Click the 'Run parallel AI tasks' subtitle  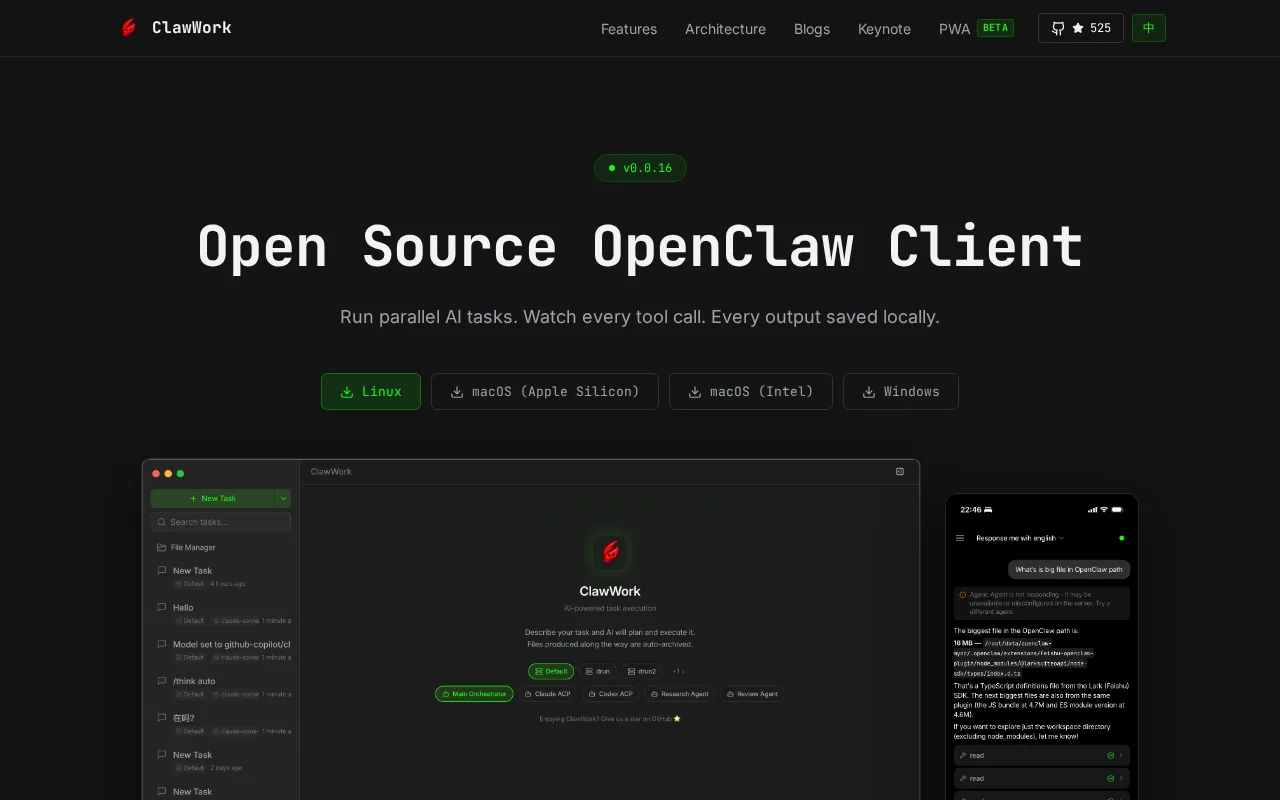tap(640, 317)
